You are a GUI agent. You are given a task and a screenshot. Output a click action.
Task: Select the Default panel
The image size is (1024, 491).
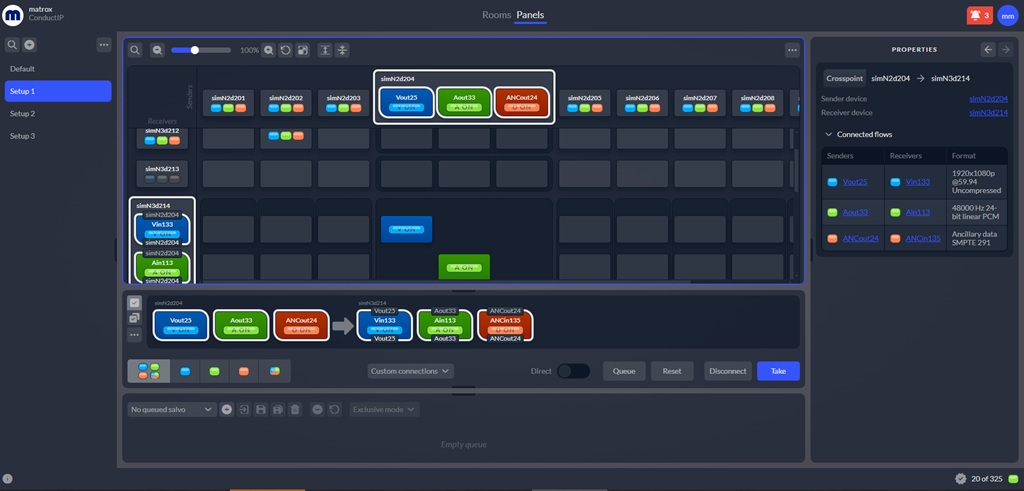(x=58, y=69)
